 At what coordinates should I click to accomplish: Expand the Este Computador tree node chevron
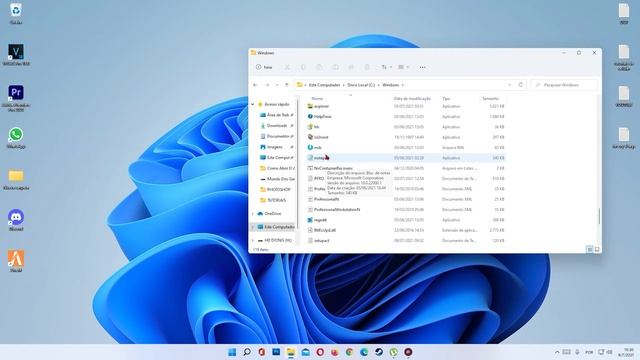253,227
